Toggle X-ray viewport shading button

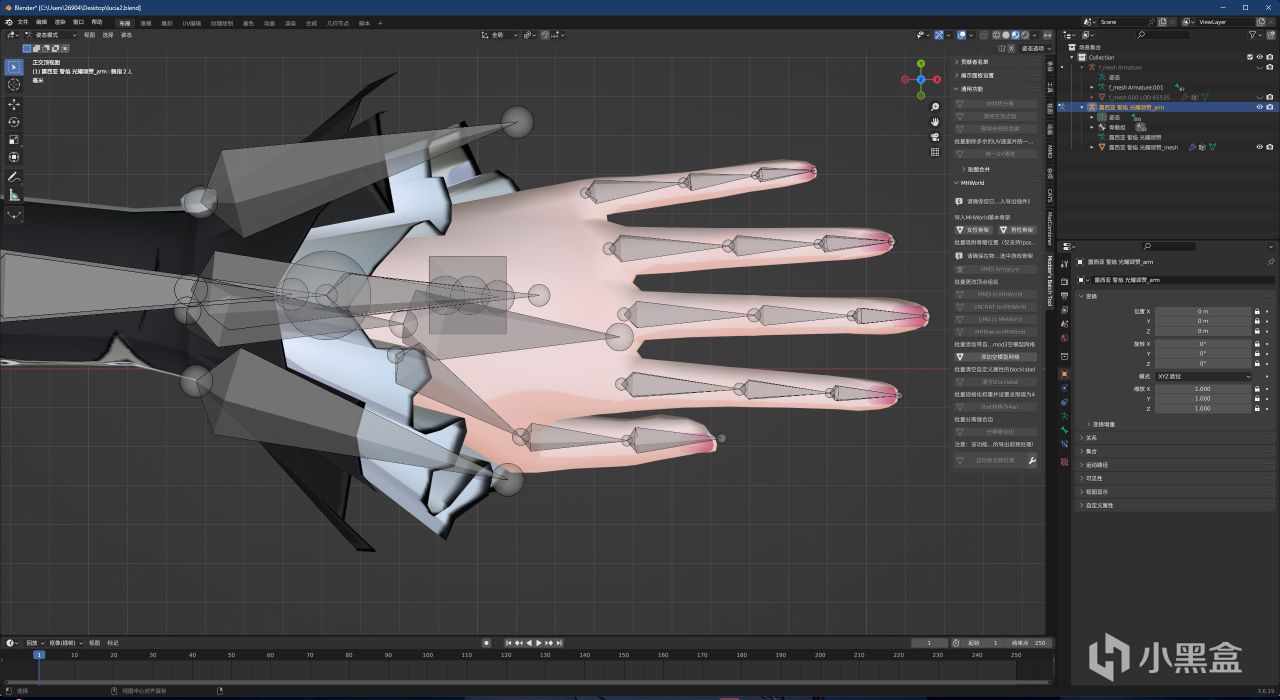click(x=983, y=35)
